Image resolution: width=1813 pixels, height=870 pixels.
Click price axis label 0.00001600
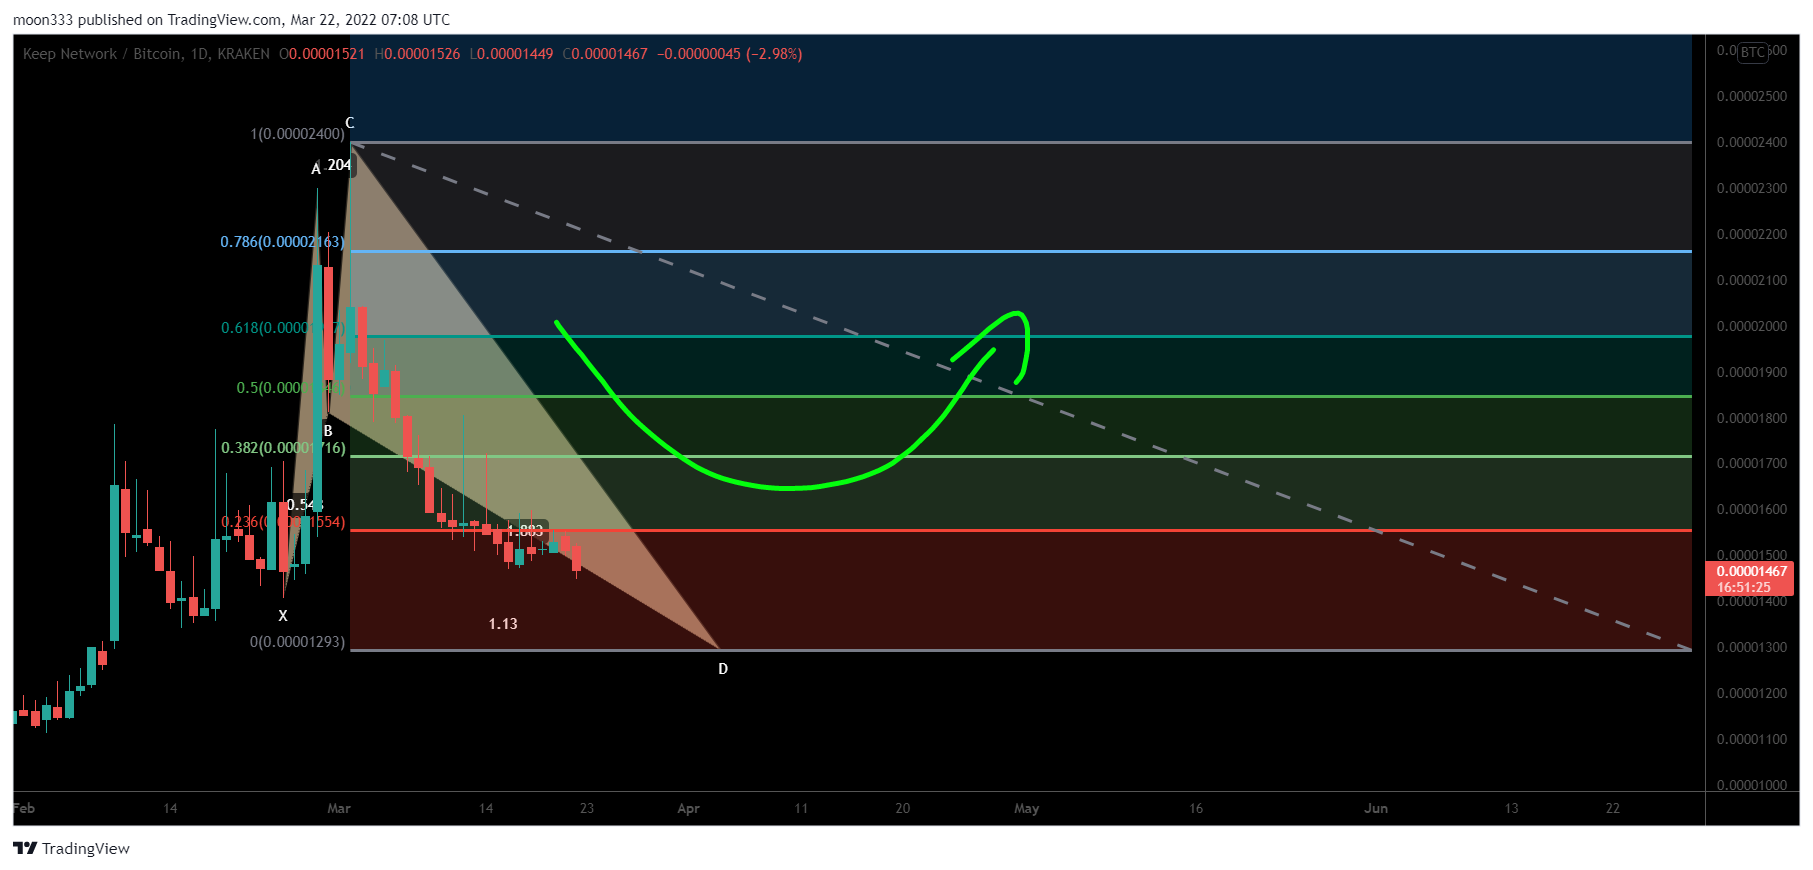click(x=1751, y=509)
